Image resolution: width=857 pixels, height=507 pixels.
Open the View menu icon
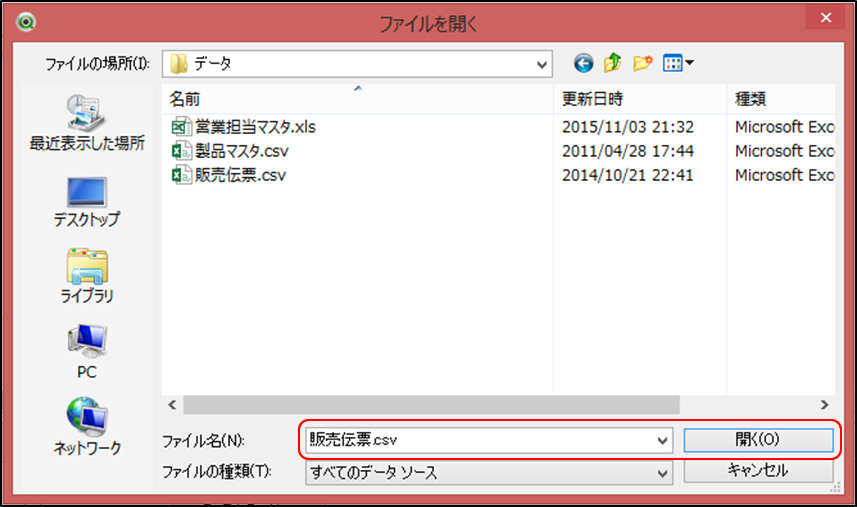672,63
